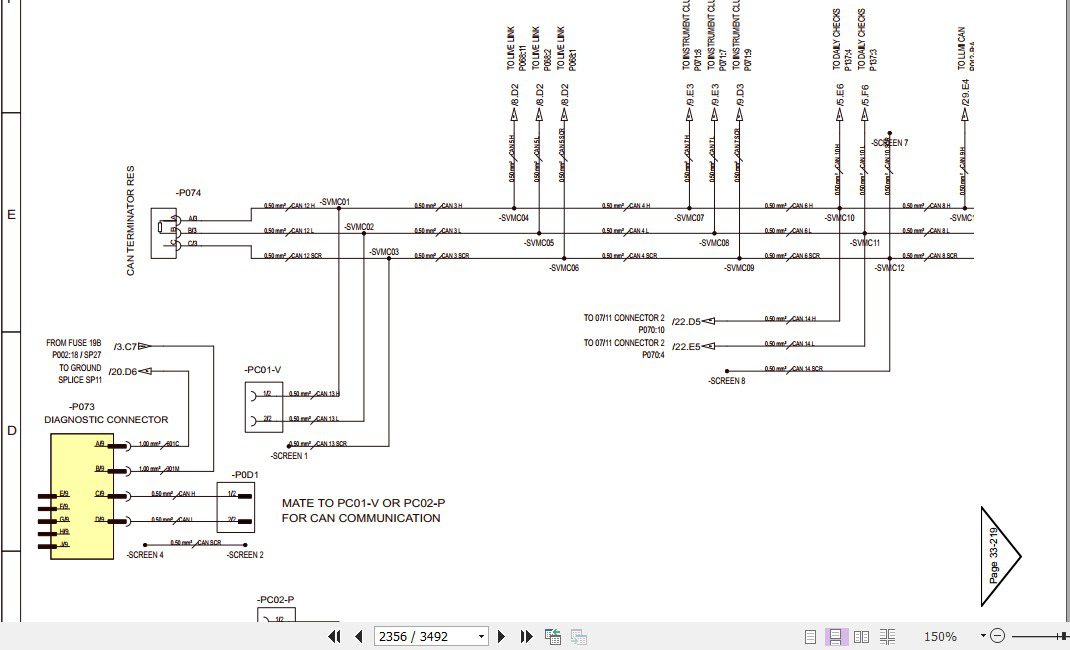Click the previous view navigation icon
Screen dimensions: 1070x650
pos(553,636)
